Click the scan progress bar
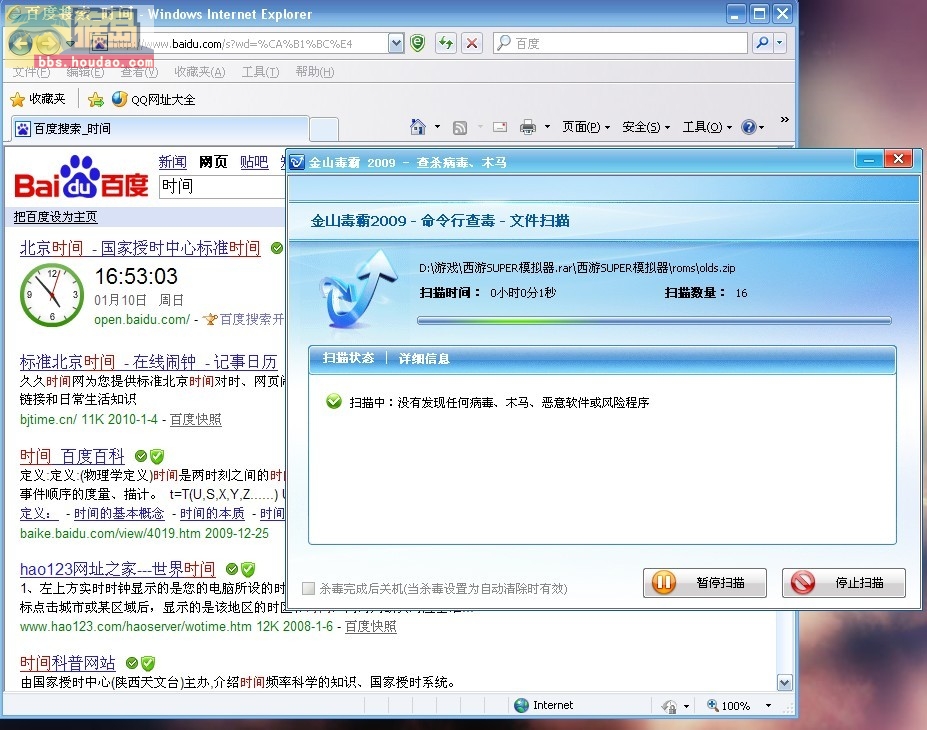Screen dimensions: 927x730 [654, 320]
